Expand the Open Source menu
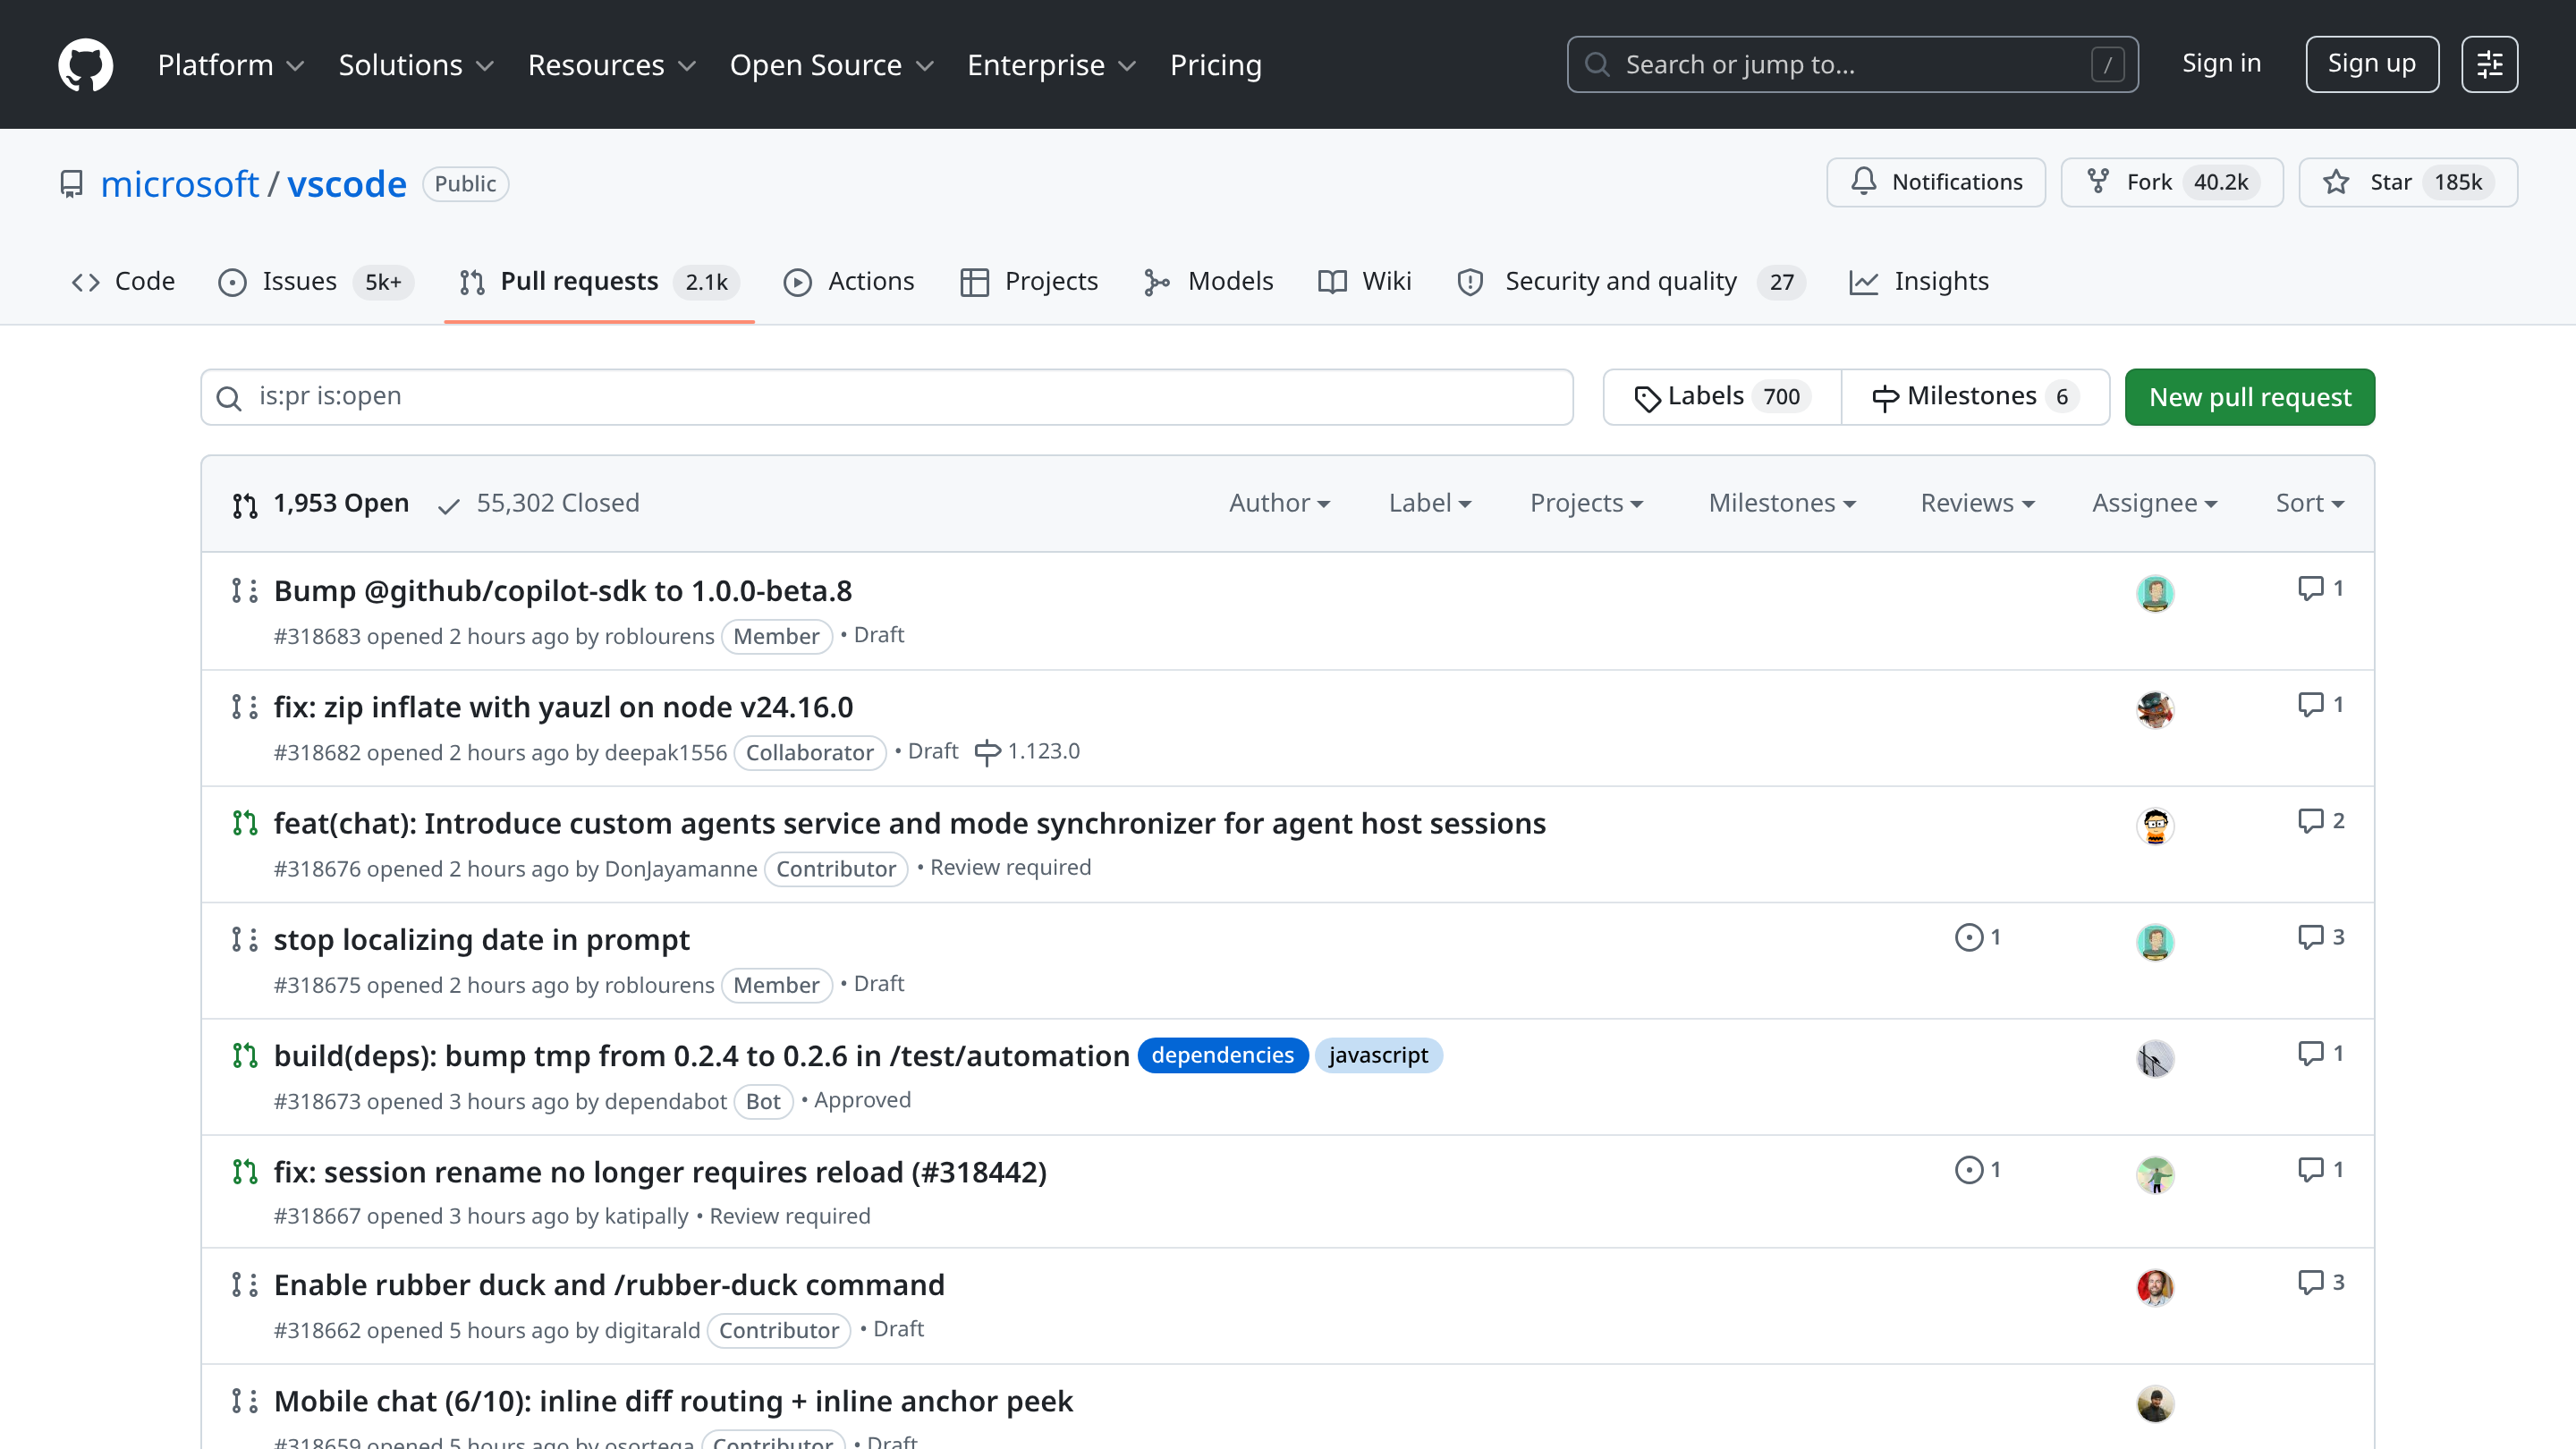2576x1449 pixels. pyautogui.click(x=831, y=65)
